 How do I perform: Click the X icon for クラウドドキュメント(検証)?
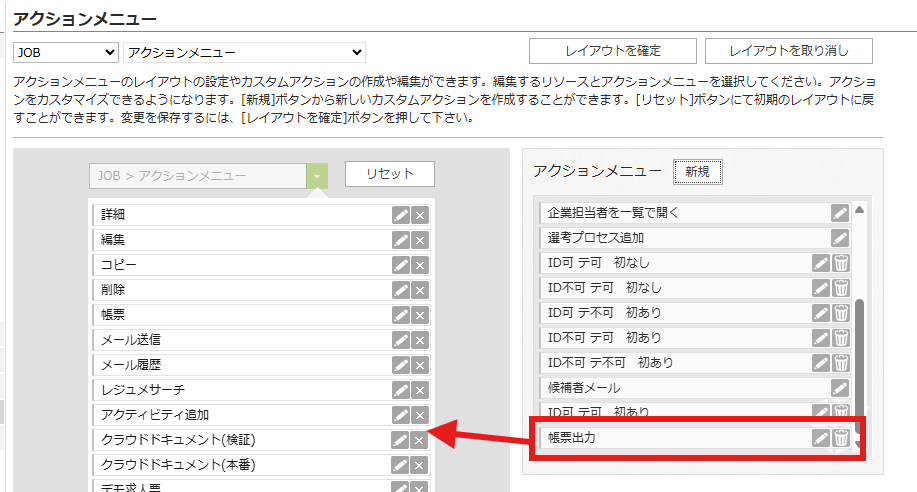420,439
